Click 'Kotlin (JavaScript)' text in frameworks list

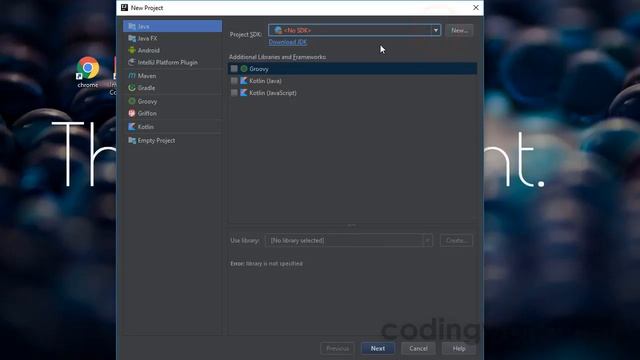tap(273, 93)
